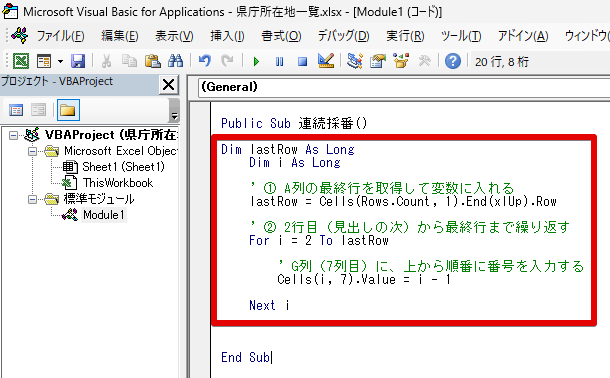Open the Project Explorer toolbar icon

click(x=354, y=61)
